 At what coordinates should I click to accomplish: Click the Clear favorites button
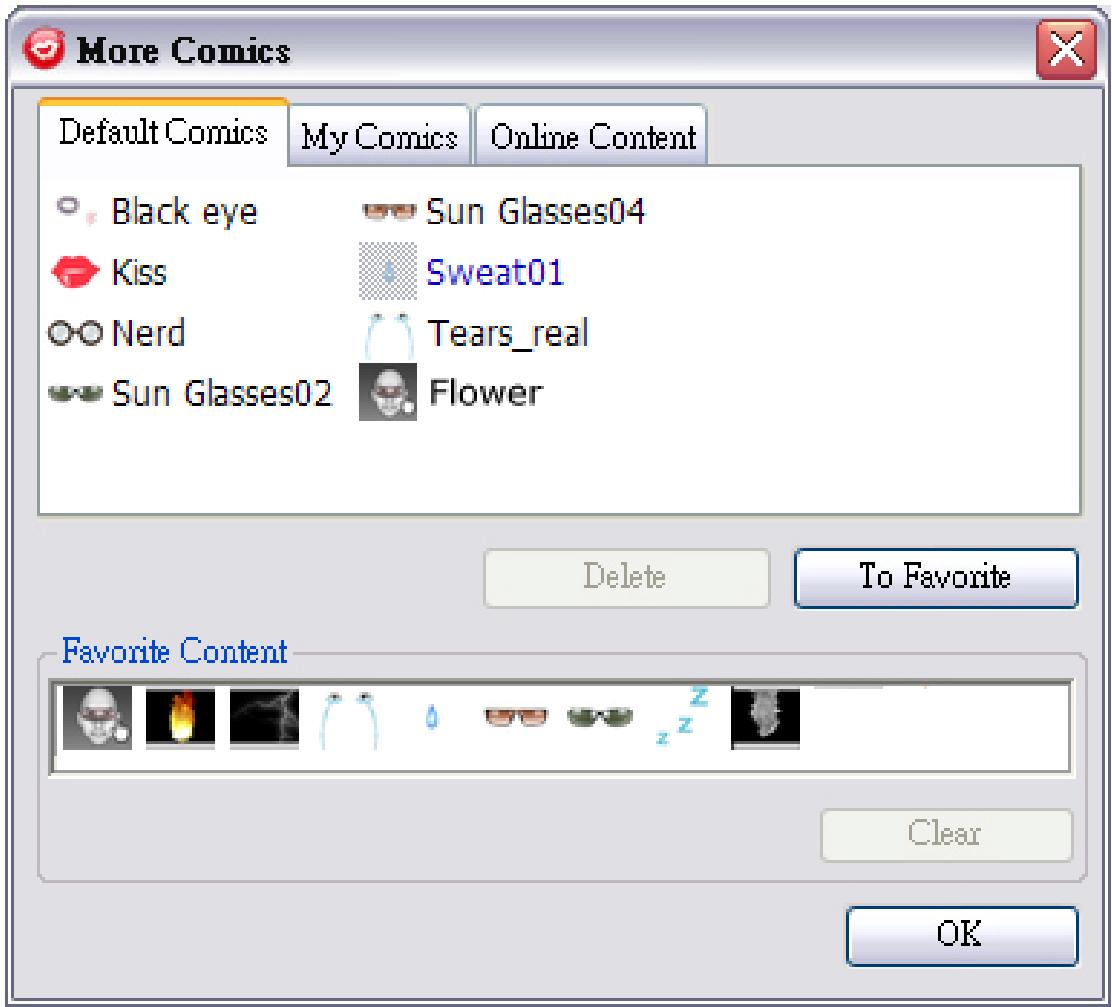point(946,834)
